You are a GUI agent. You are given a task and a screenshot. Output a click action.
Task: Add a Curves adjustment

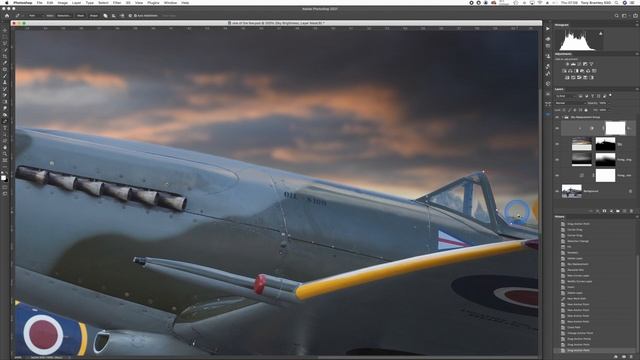click(579, 64)
